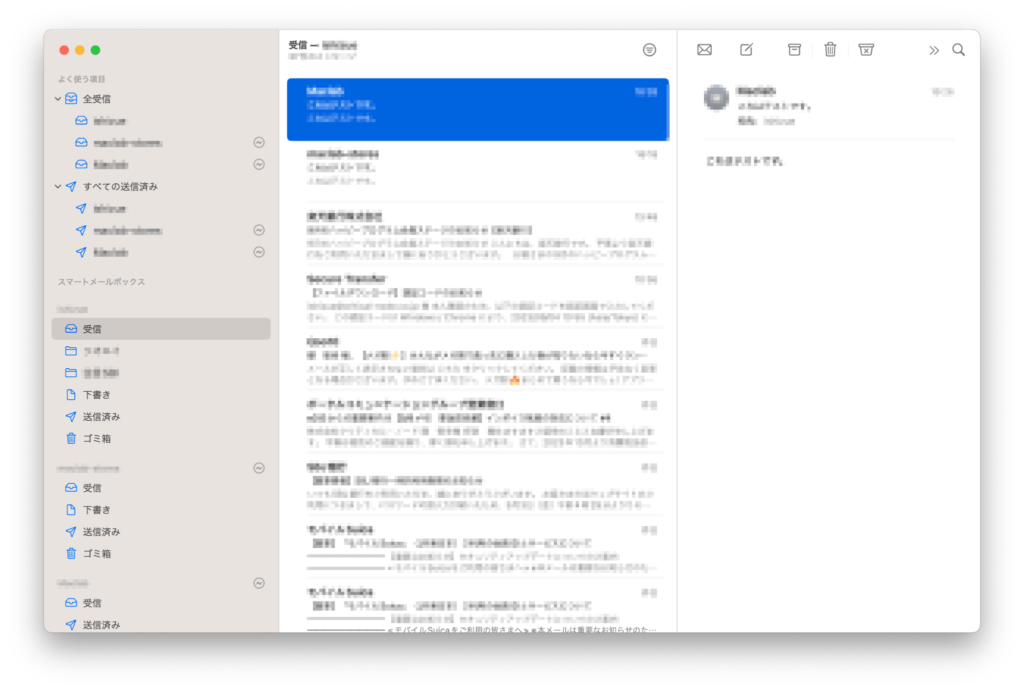Open first account inbox under 全受信

click(x=161, y=121)
